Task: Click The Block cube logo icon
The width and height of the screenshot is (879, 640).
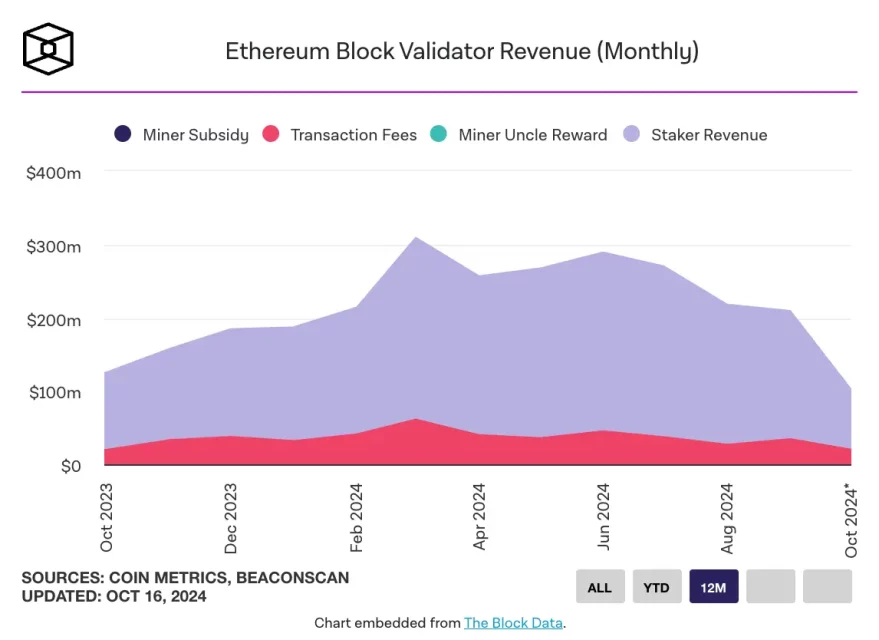Action: coord(46,46)
